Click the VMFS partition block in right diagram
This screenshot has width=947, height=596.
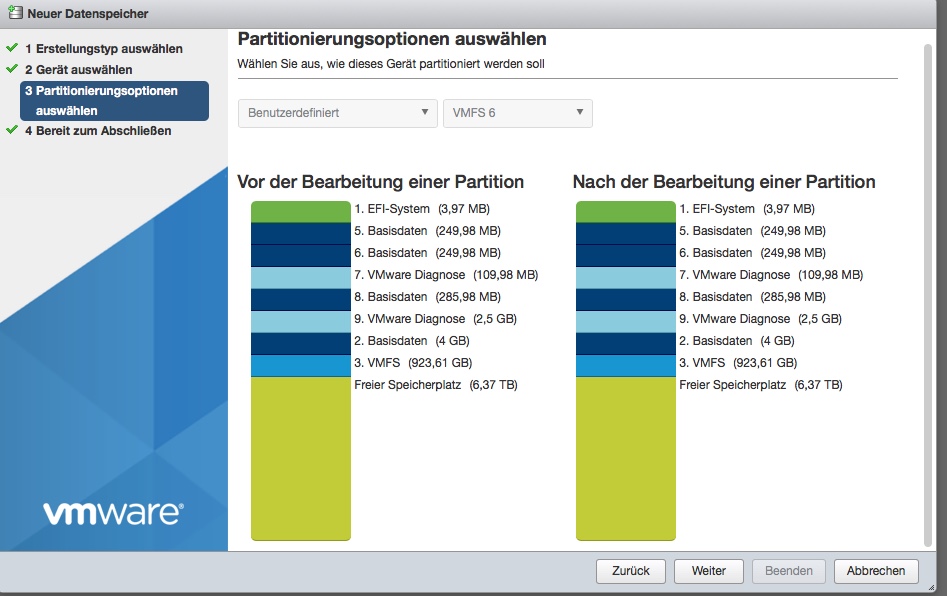[x=625, y=364]
